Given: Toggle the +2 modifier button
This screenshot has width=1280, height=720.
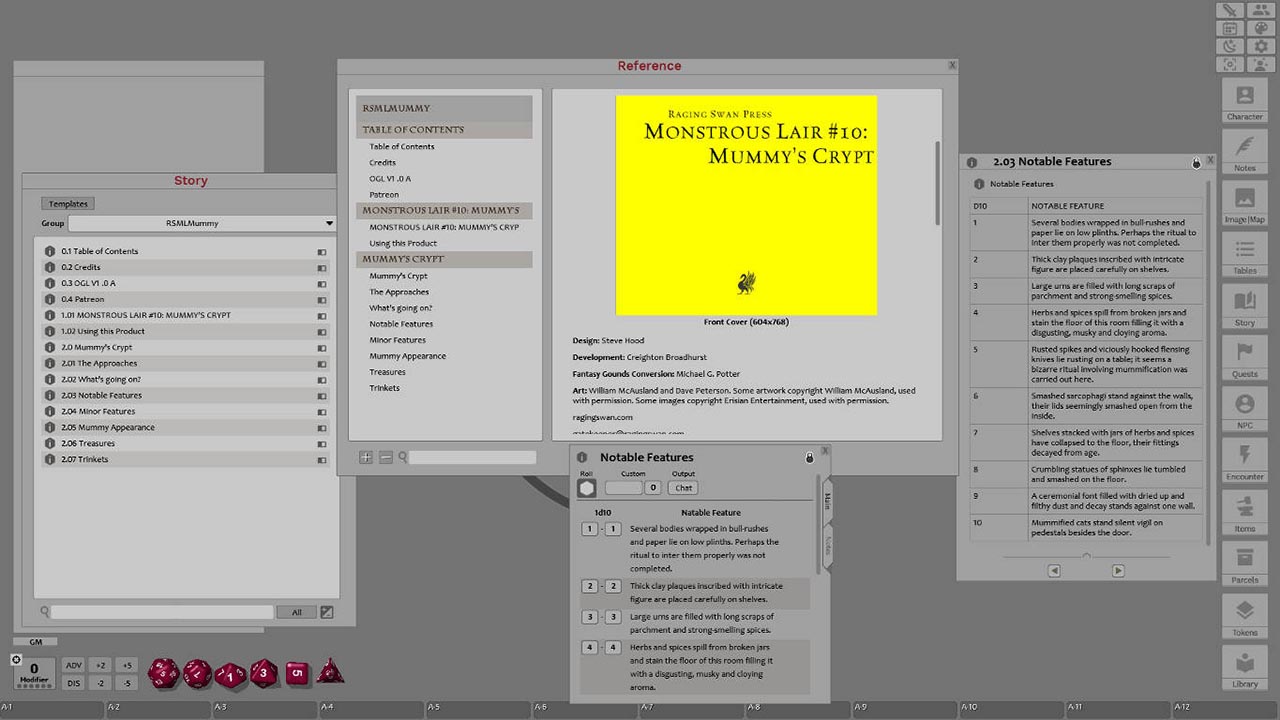Looking at the screenshot, I should tap(100, 665).
